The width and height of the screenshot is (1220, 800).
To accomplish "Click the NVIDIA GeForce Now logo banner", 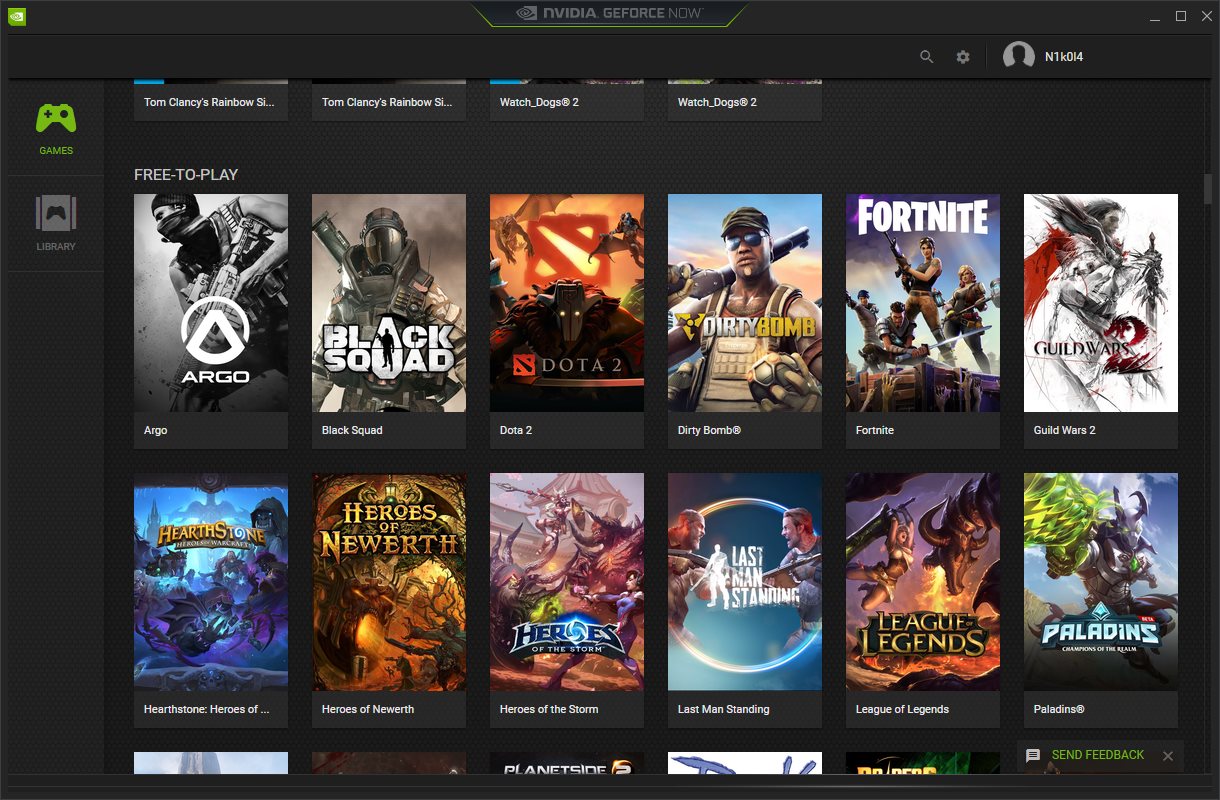I will pyautogui.click(x=610, y=14).
